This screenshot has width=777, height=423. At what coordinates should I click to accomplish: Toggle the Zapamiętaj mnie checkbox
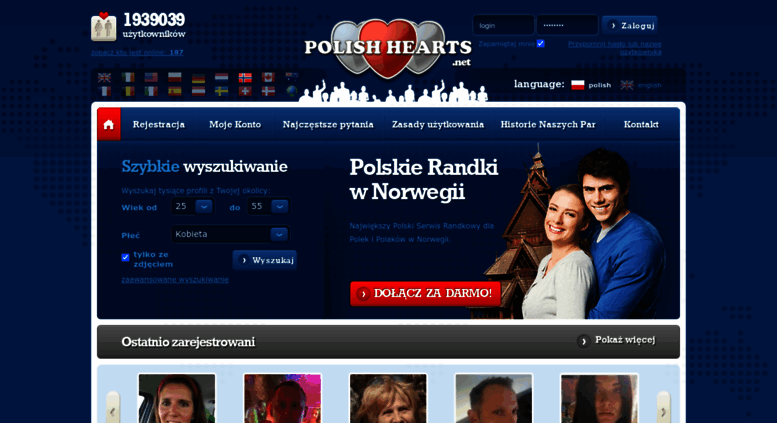[541, 44]
